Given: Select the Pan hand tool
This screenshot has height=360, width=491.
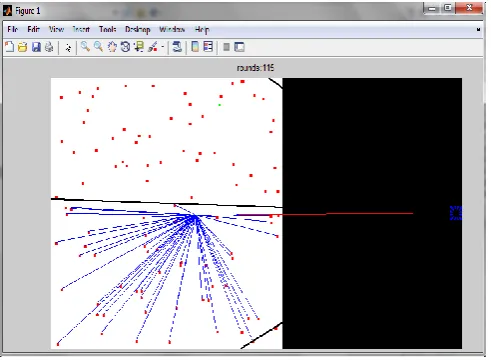Looking at the screenshot, I should click(112, 47).
